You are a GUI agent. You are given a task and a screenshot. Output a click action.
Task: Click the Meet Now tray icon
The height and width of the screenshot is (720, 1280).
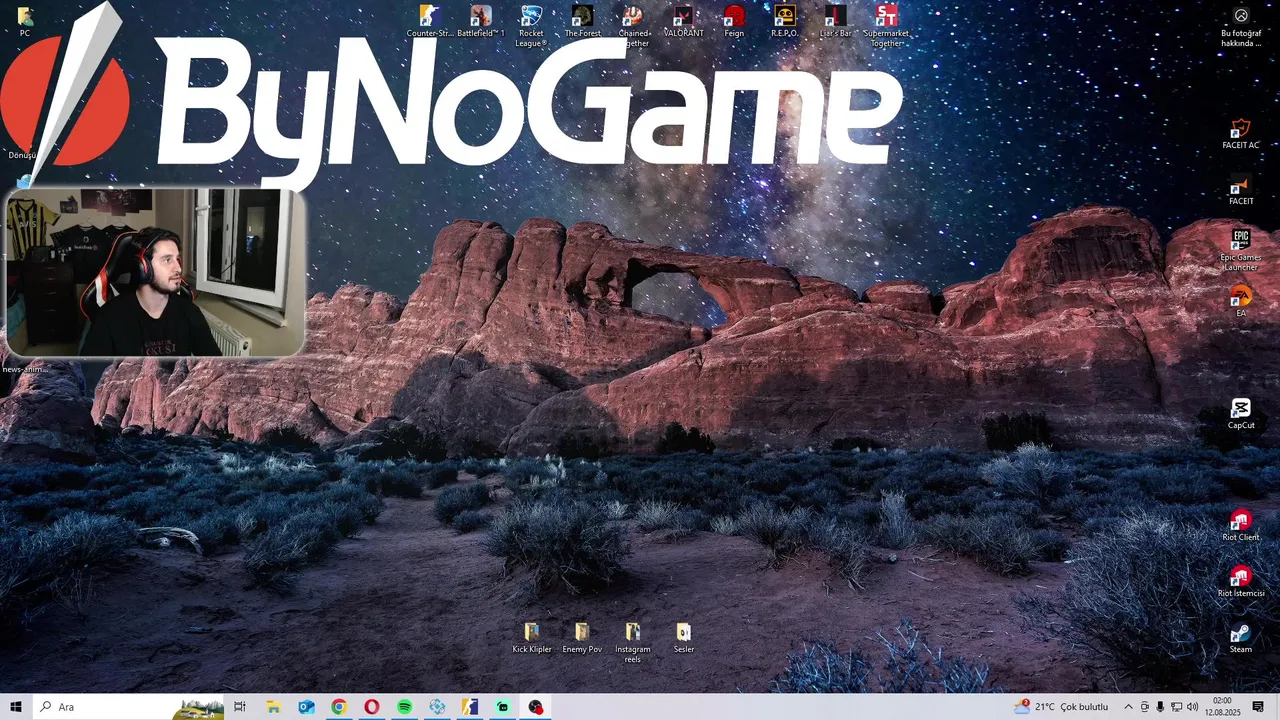[x=1145, y=707]
